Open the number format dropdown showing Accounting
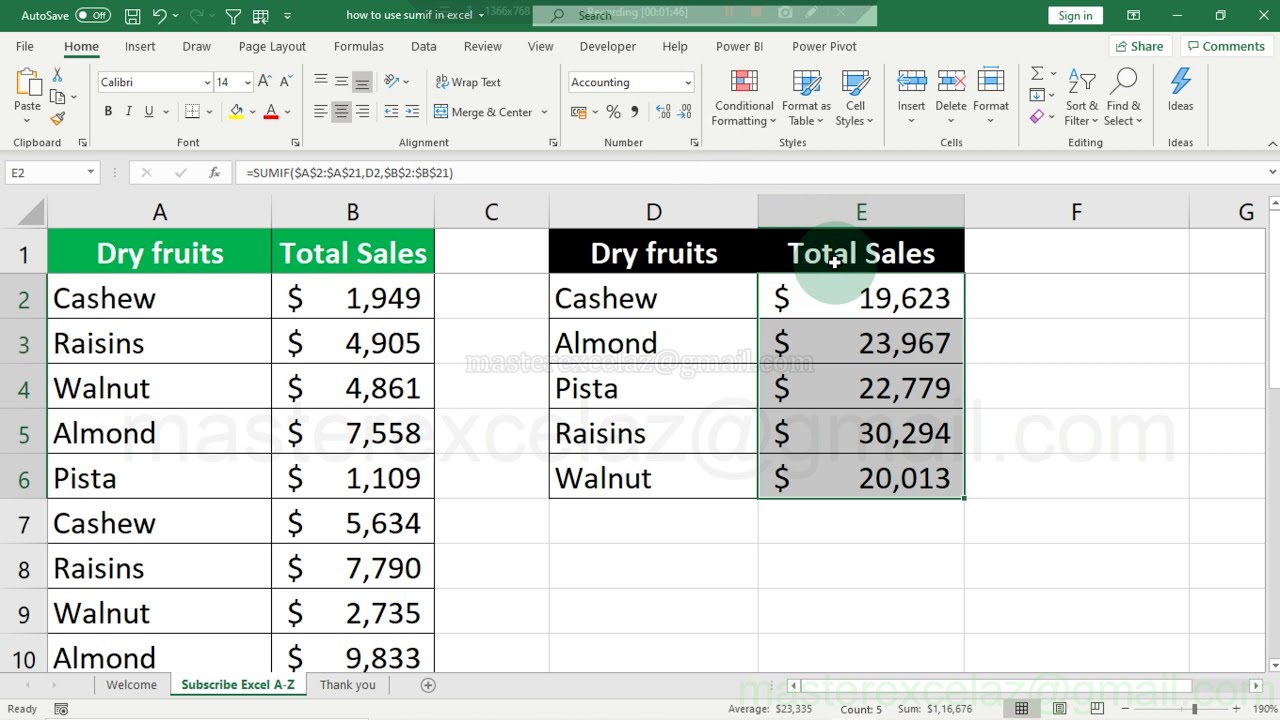 click(x=688, y=82)
